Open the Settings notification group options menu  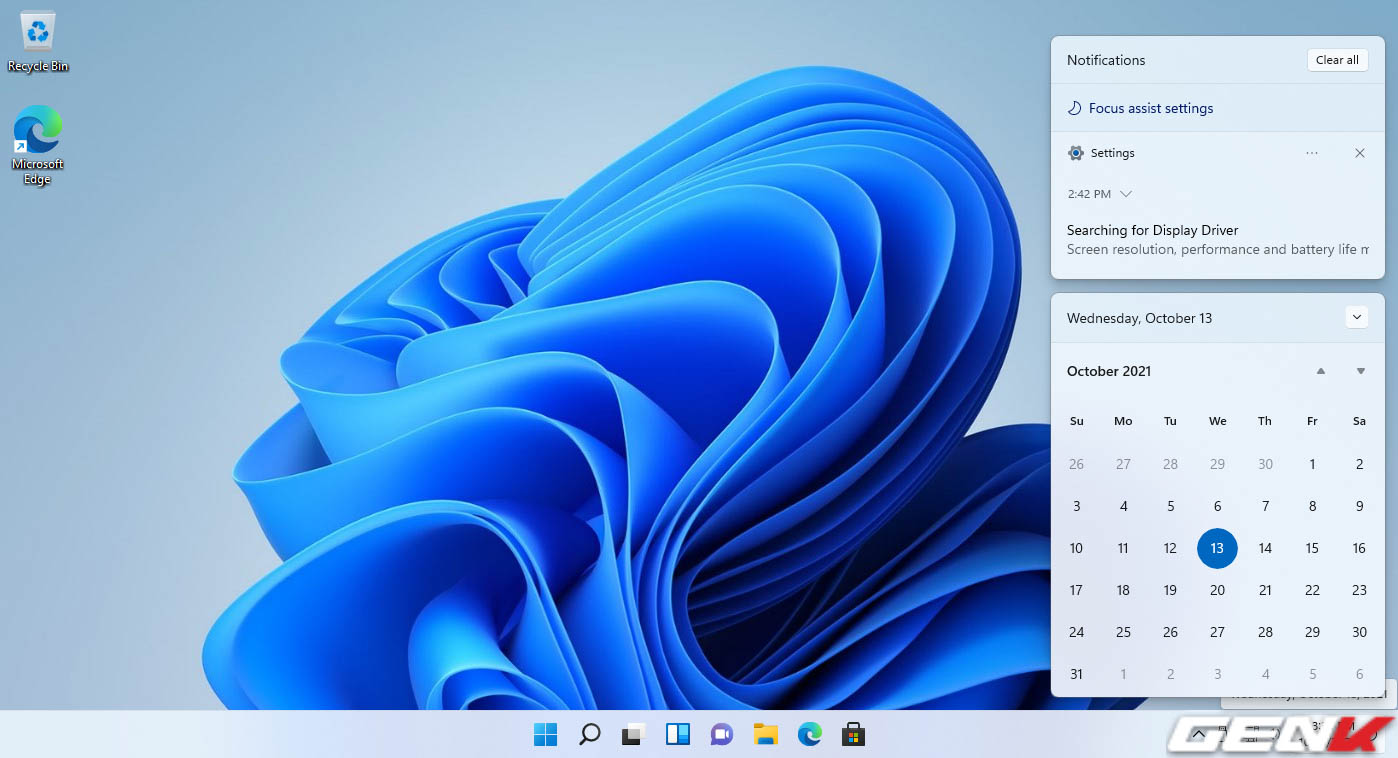[1312, 152]
